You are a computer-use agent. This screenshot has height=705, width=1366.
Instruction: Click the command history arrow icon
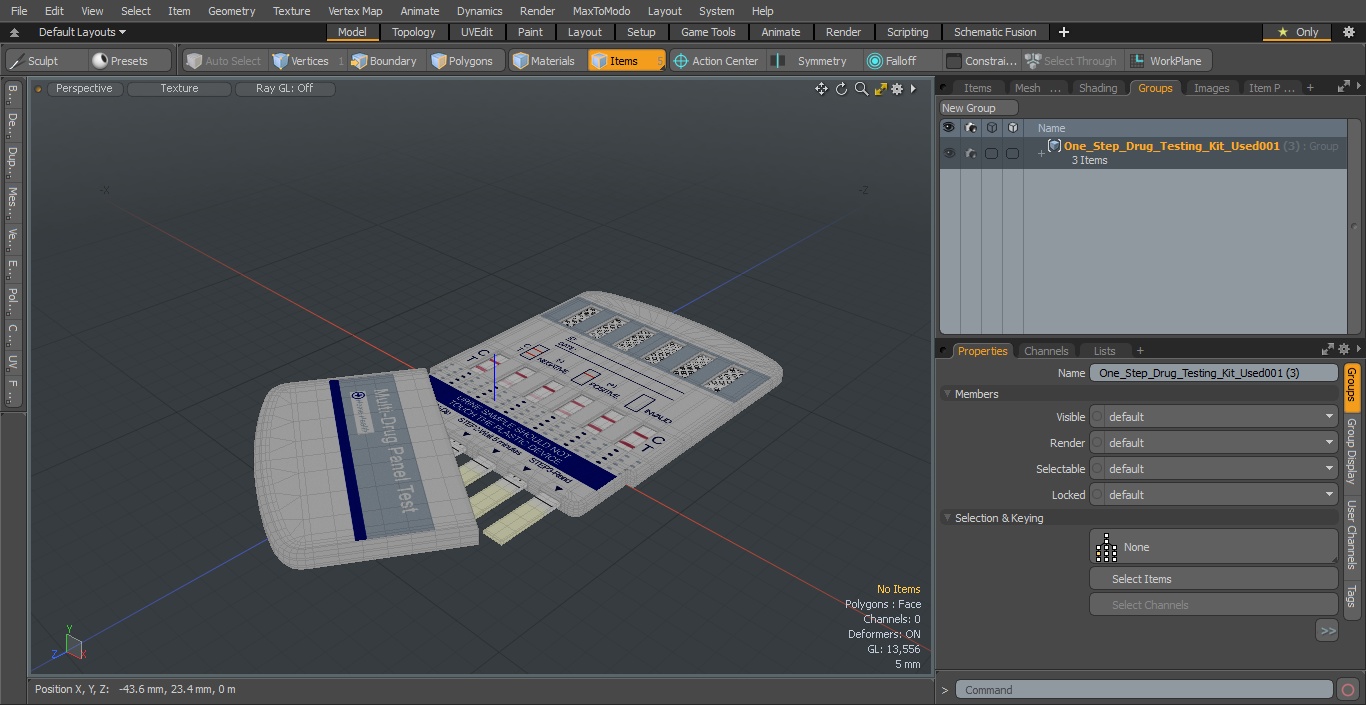tap(945, 690)
